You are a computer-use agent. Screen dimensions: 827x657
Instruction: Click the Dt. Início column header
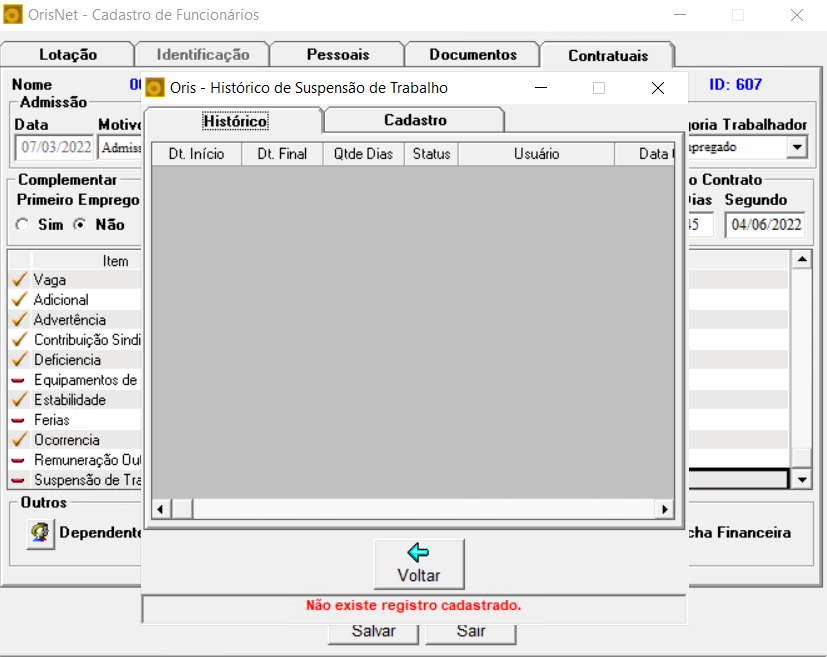[196, 154]
